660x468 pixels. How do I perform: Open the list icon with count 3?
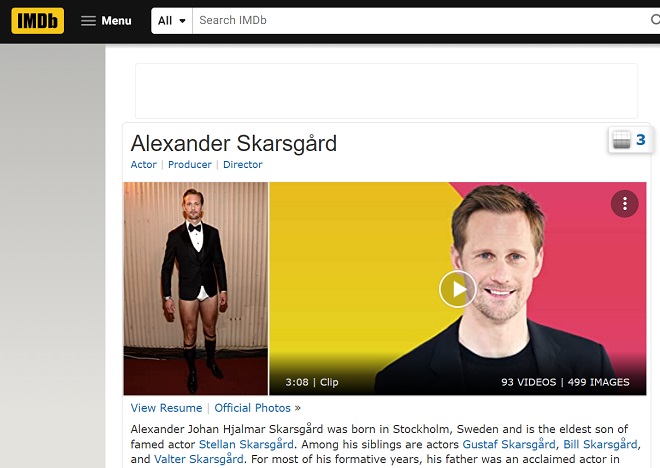pyautogui.click(x=629, y=140)
